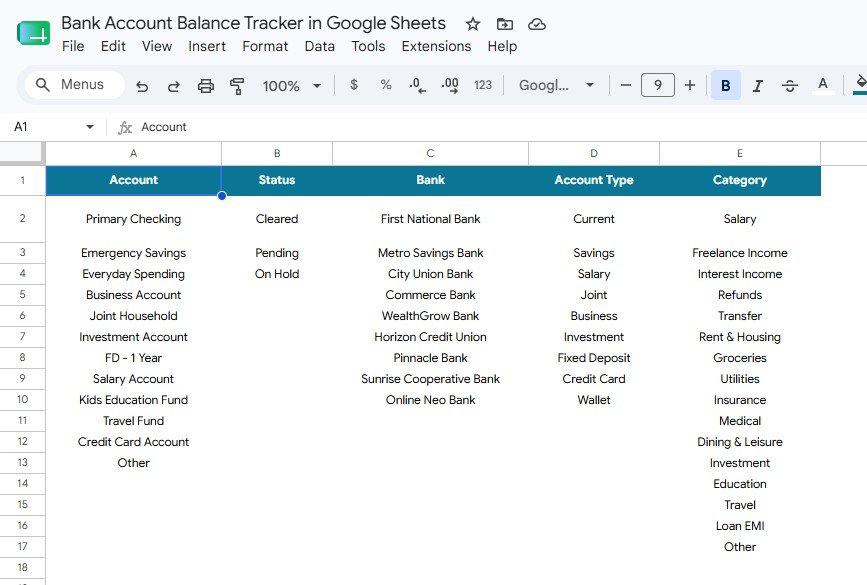Viewport: 867px width, 585px height.
Task: Select the Account header cell
Action: coord(133,180)
